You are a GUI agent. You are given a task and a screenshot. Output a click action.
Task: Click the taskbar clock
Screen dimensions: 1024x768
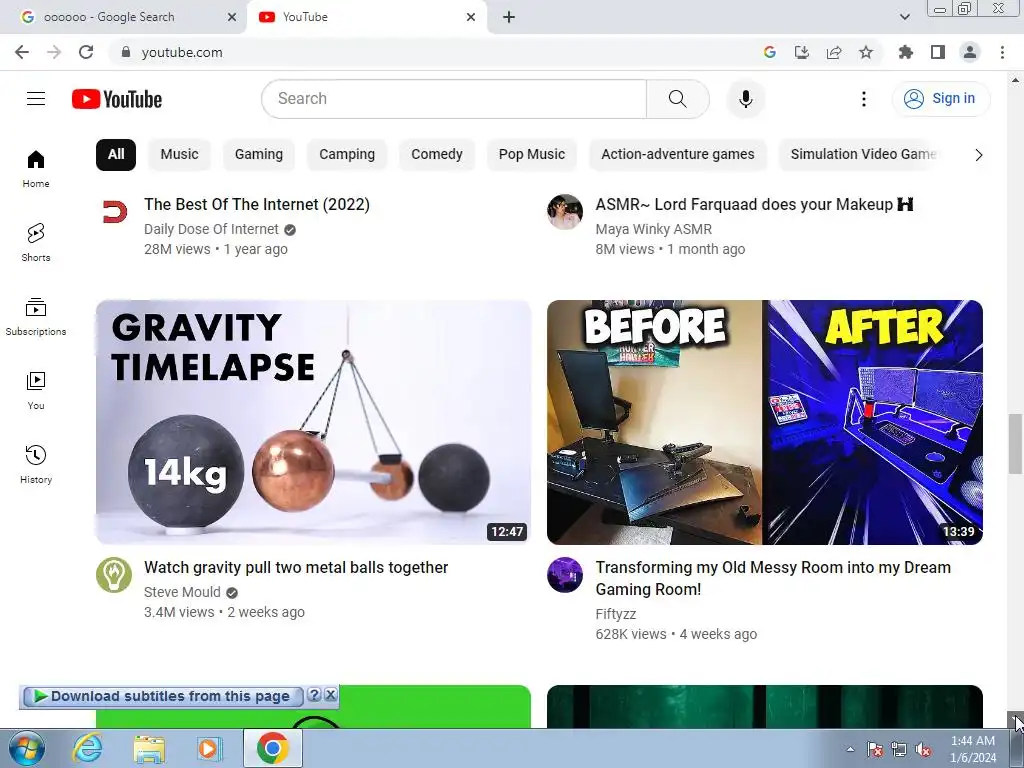(973, 749)
